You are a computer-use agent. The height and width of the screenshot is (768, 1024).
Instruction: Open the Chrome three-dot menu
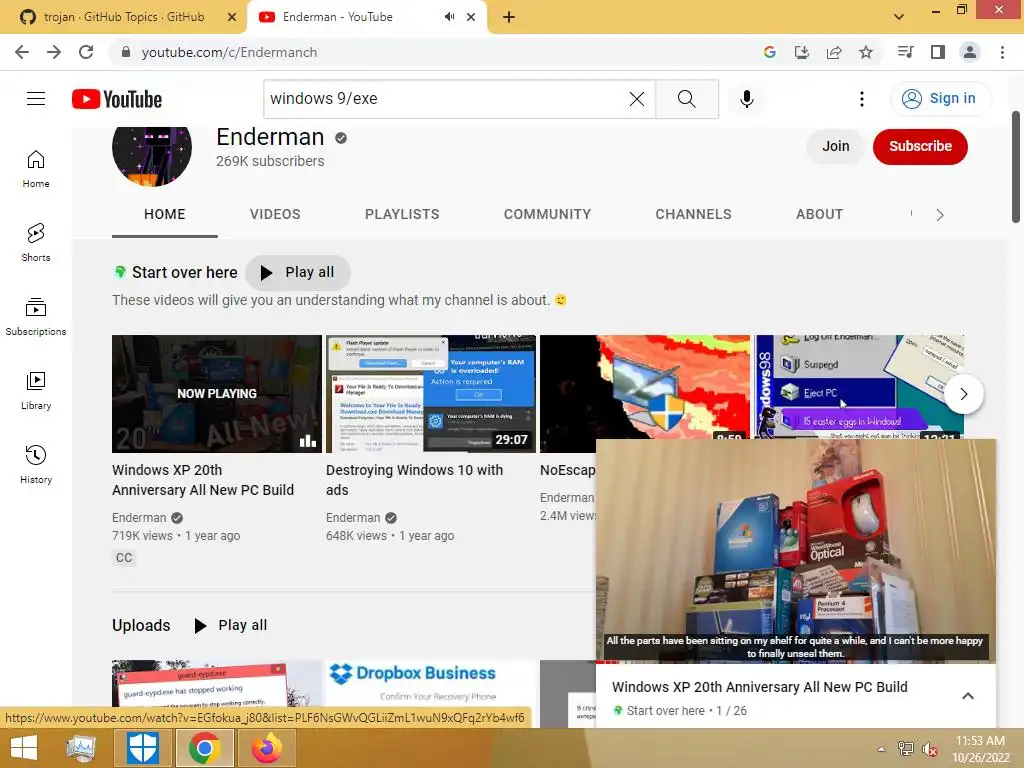1002,52
